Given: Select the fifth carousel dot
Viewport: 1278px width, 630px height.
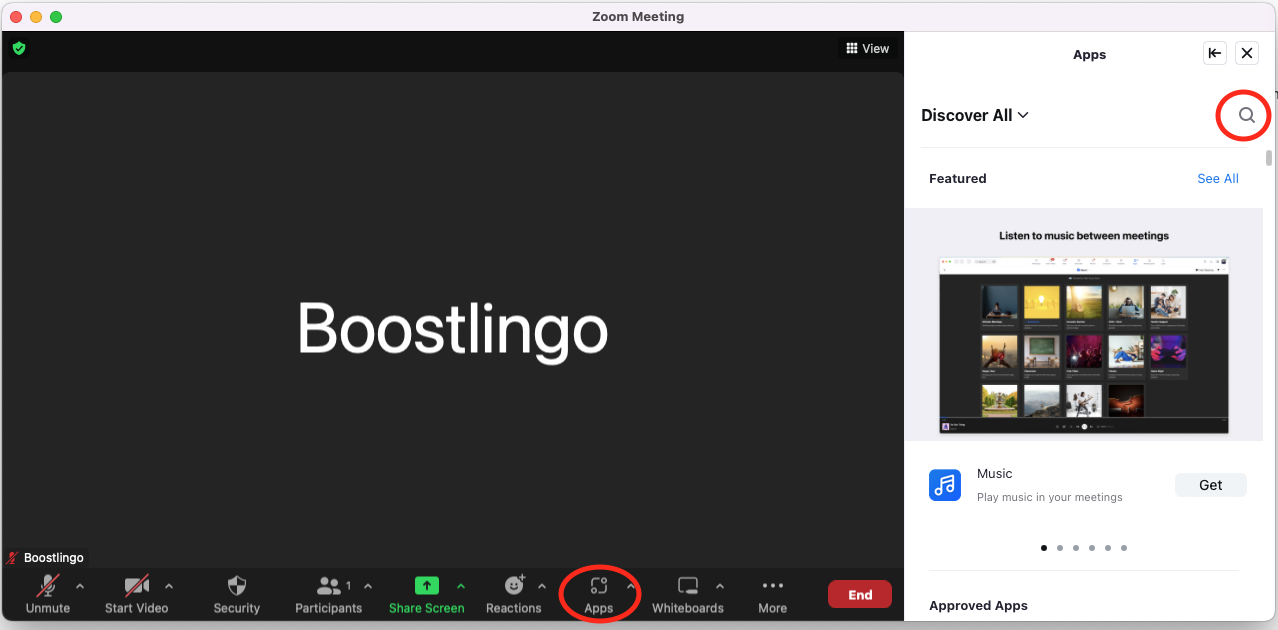Looking at the screenshot, I should pyautogui.click(x=1108, y=548).
